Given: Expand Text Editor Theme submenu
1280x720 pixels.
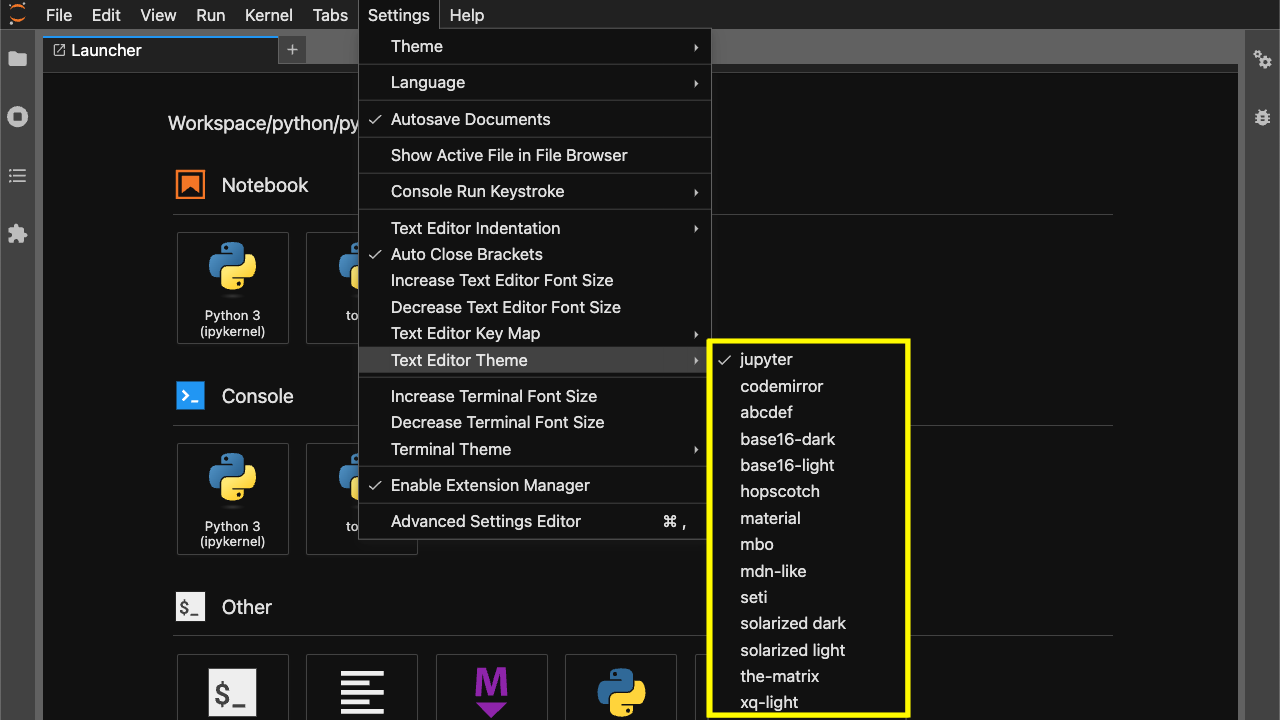Looking at the screenshot, I should point(535,360).
